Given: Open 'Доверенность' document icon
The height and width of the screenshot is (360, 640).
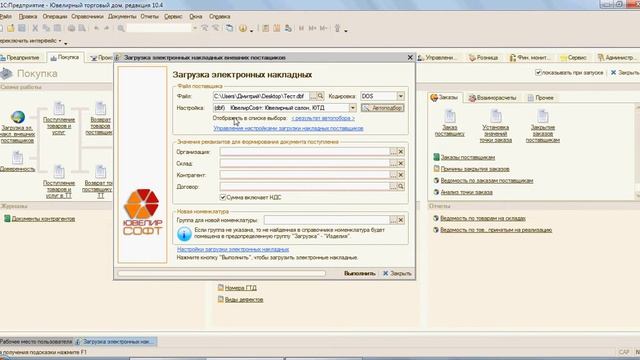Looking at the screenshot, I should (x=17, y=158).
